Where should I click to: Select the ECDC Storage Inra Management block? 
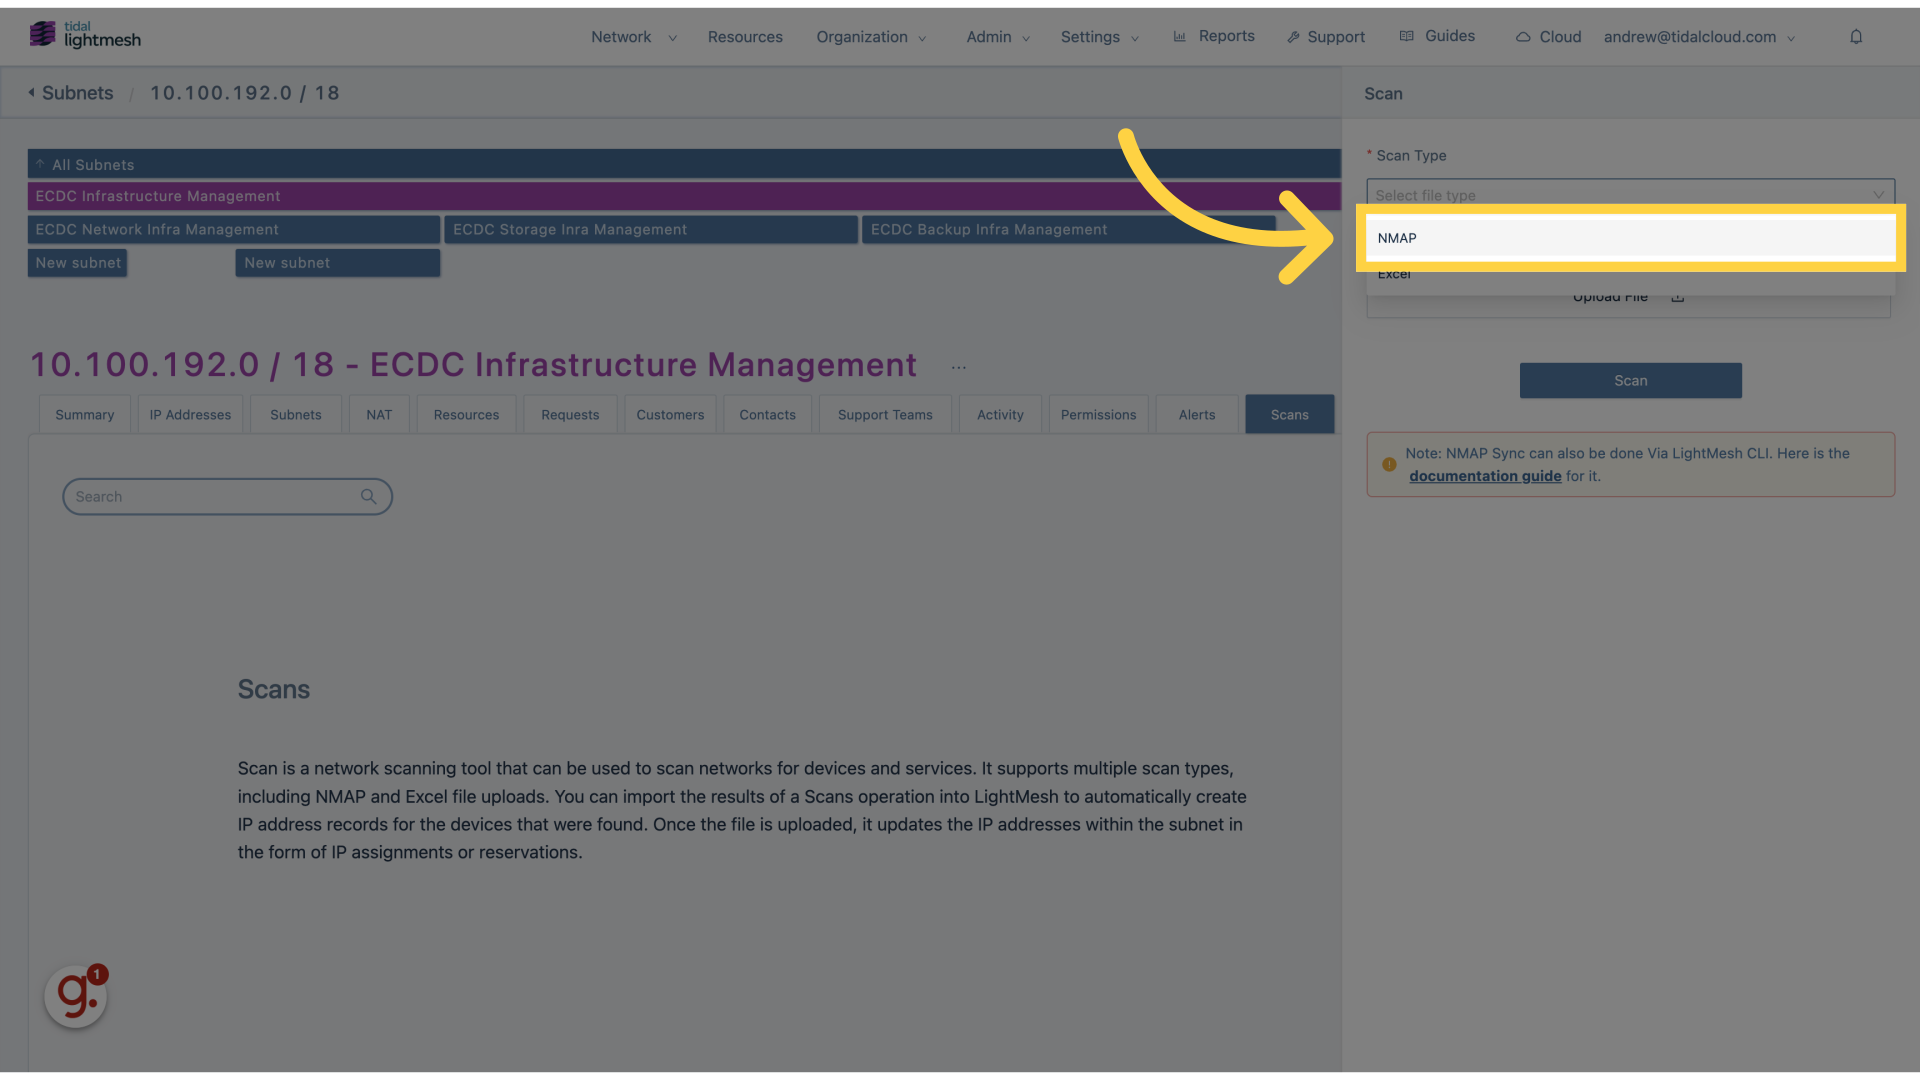point(651,230)
